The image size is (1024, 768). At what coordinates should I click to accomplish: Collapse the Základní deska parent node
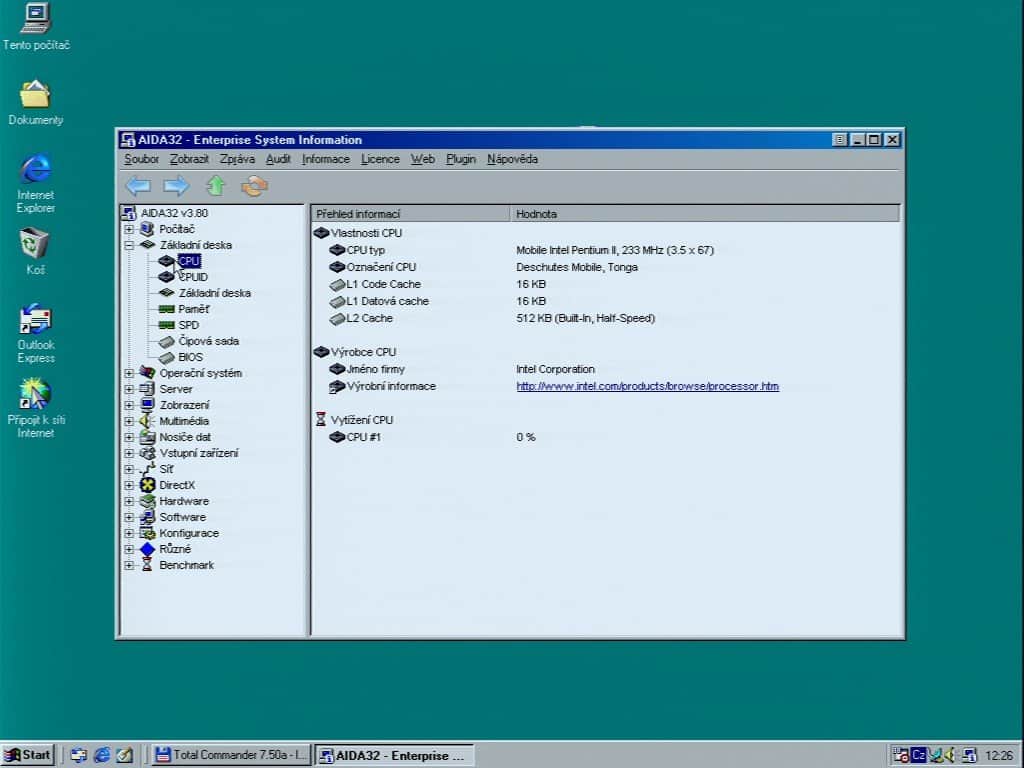(x=129, y=246)
